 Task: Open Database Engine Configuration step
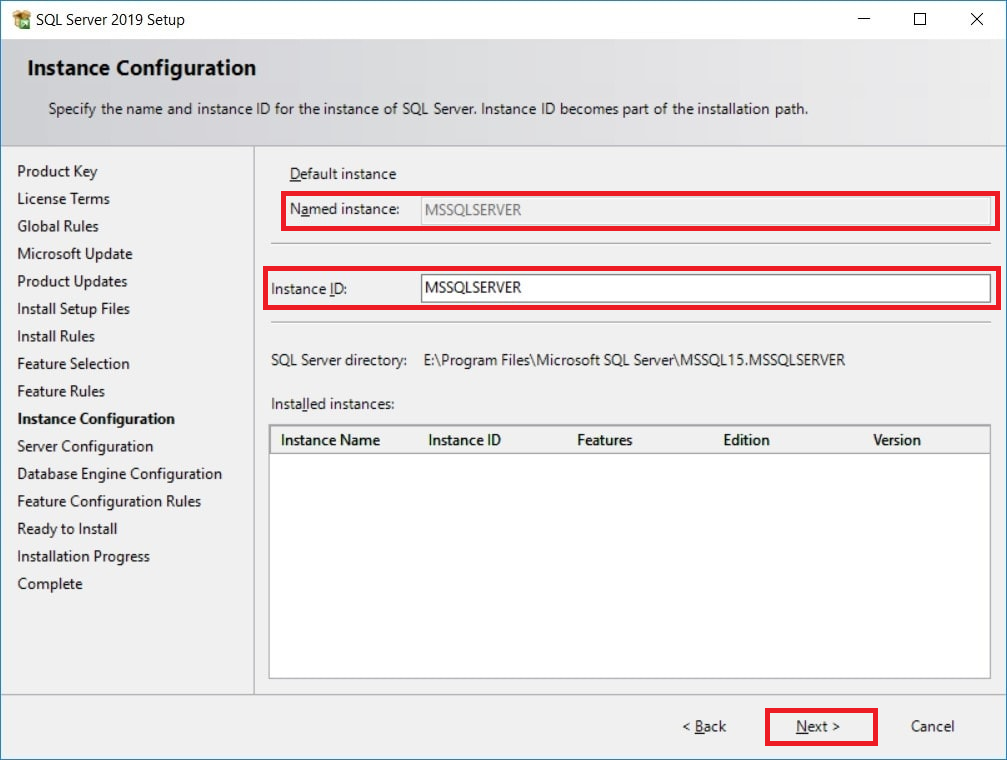click(119, 474)
